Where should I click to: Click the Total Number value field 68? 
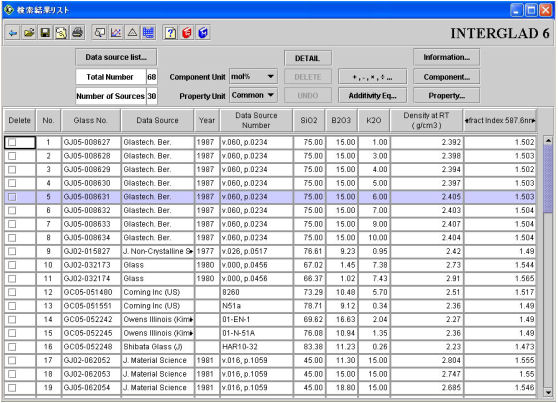pos(152,77)
